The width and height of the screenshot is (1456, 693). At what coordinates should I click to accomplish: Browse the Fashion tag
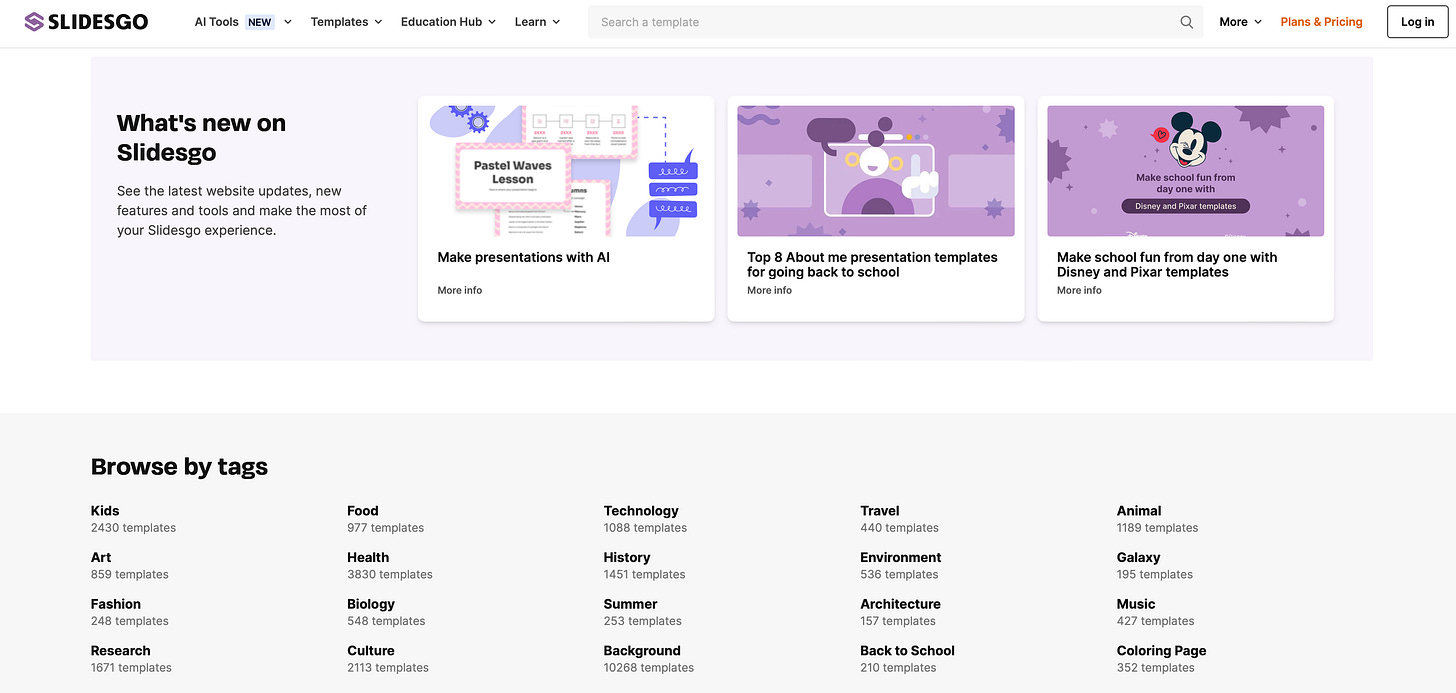point(116,604)
